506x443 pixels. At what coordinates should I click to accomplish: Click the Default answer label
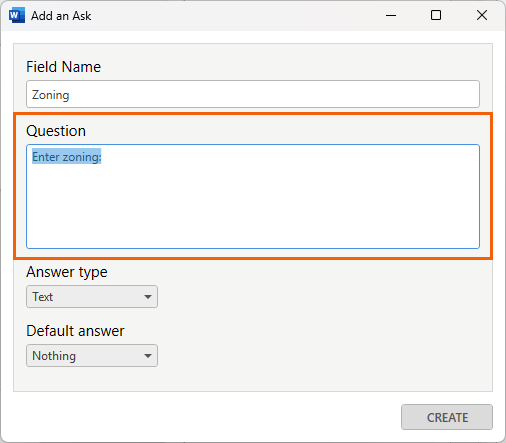pos(75,331)
